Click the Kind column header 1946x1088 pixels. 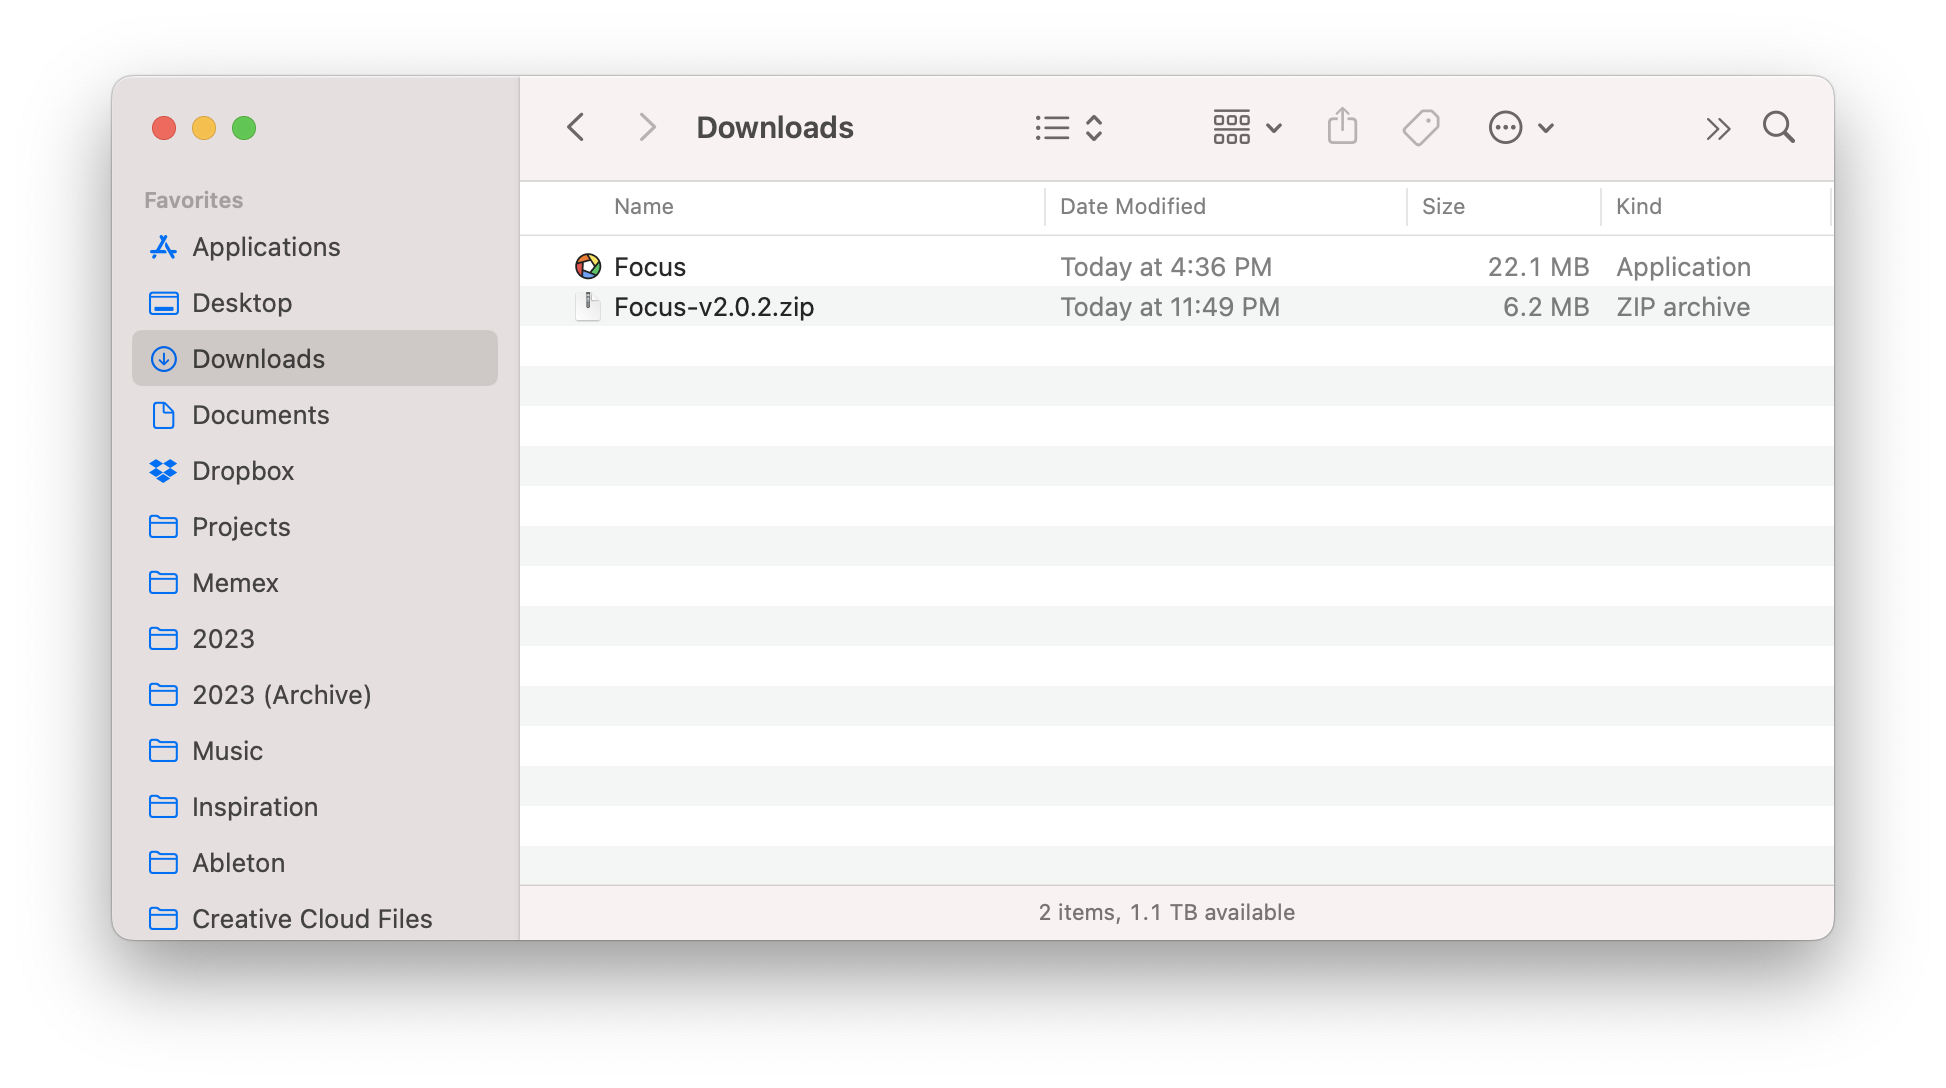click(1638, 206)
